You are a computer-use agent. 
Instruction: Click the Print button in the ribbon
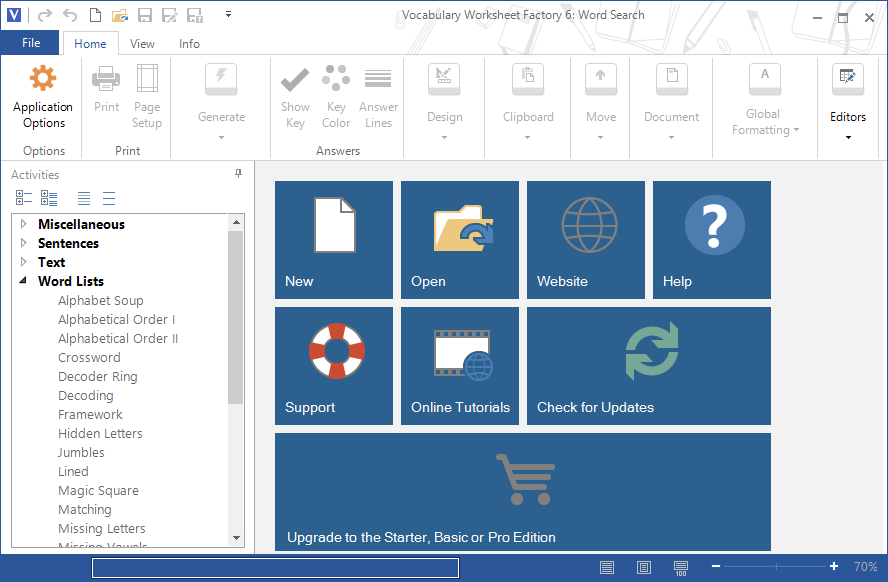tap(106, 89)
